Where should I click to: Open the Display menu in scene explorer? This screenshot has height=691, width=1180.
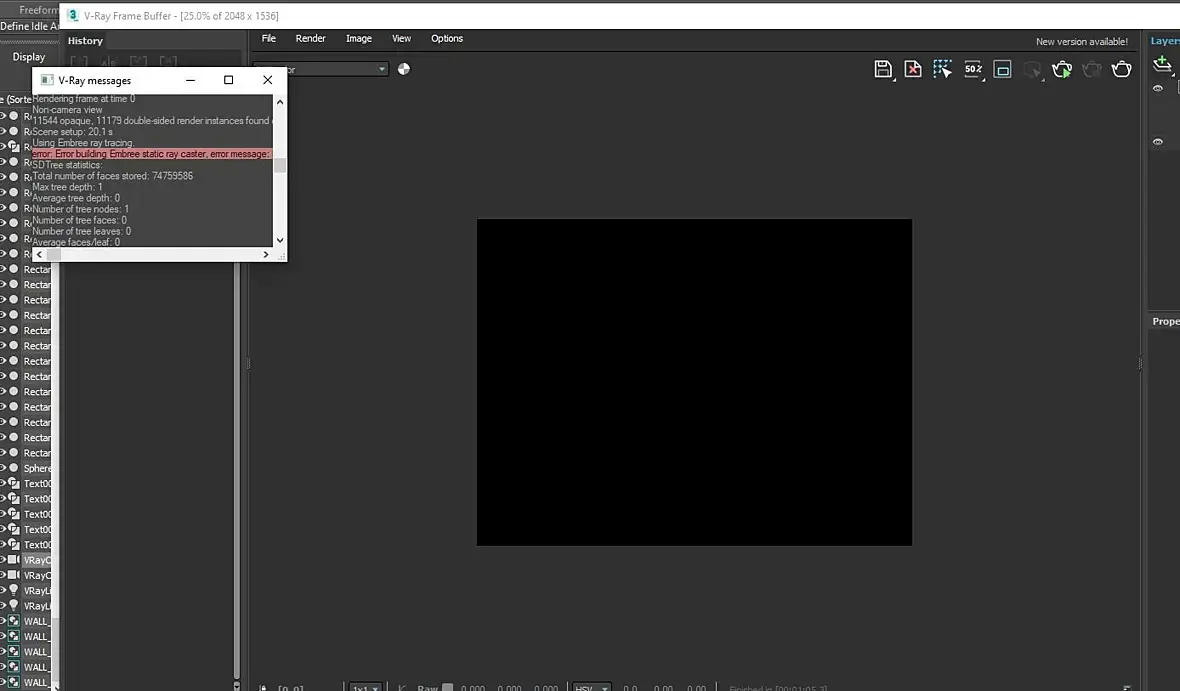[x=29, y=57]
